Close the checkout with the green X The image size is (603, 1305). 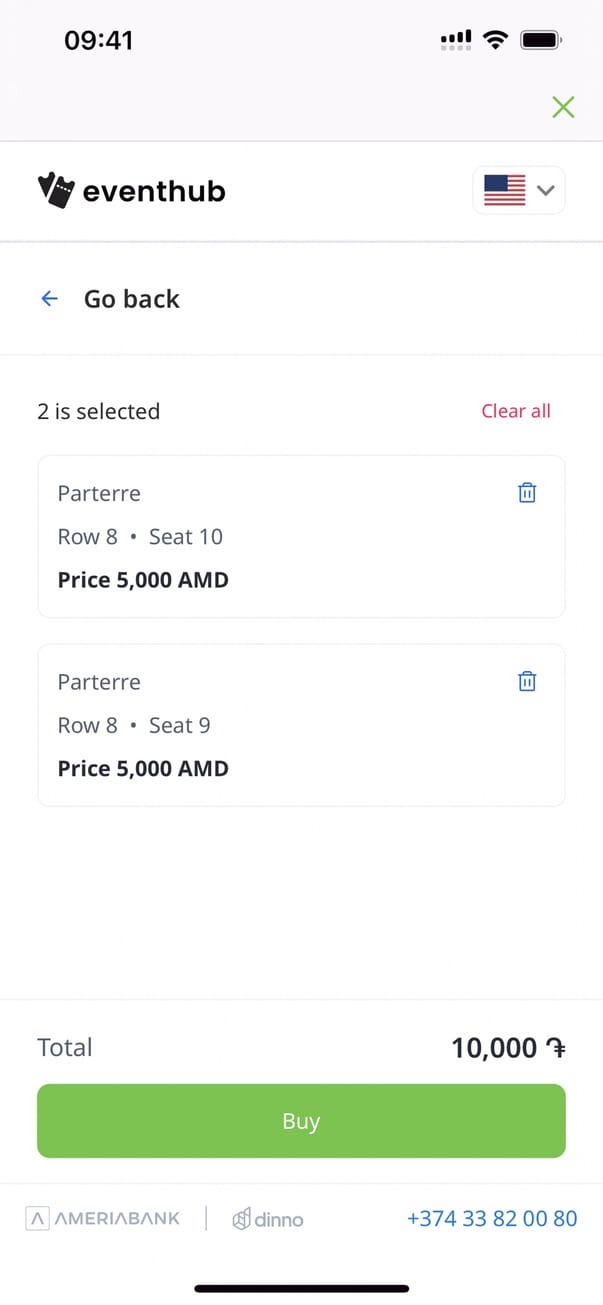tap(563, 107)
